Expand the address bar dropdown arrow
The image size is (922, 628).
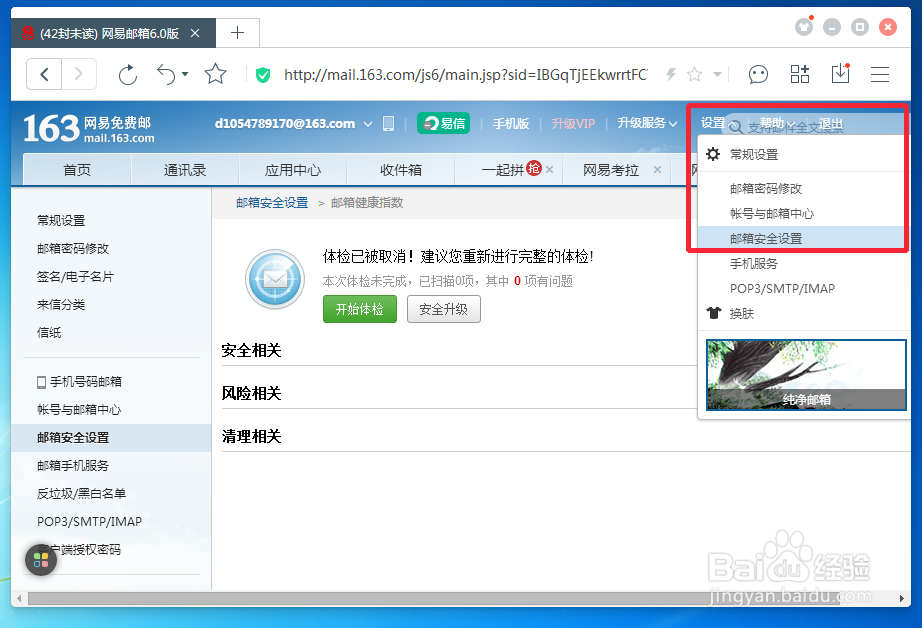coord(717,75)
